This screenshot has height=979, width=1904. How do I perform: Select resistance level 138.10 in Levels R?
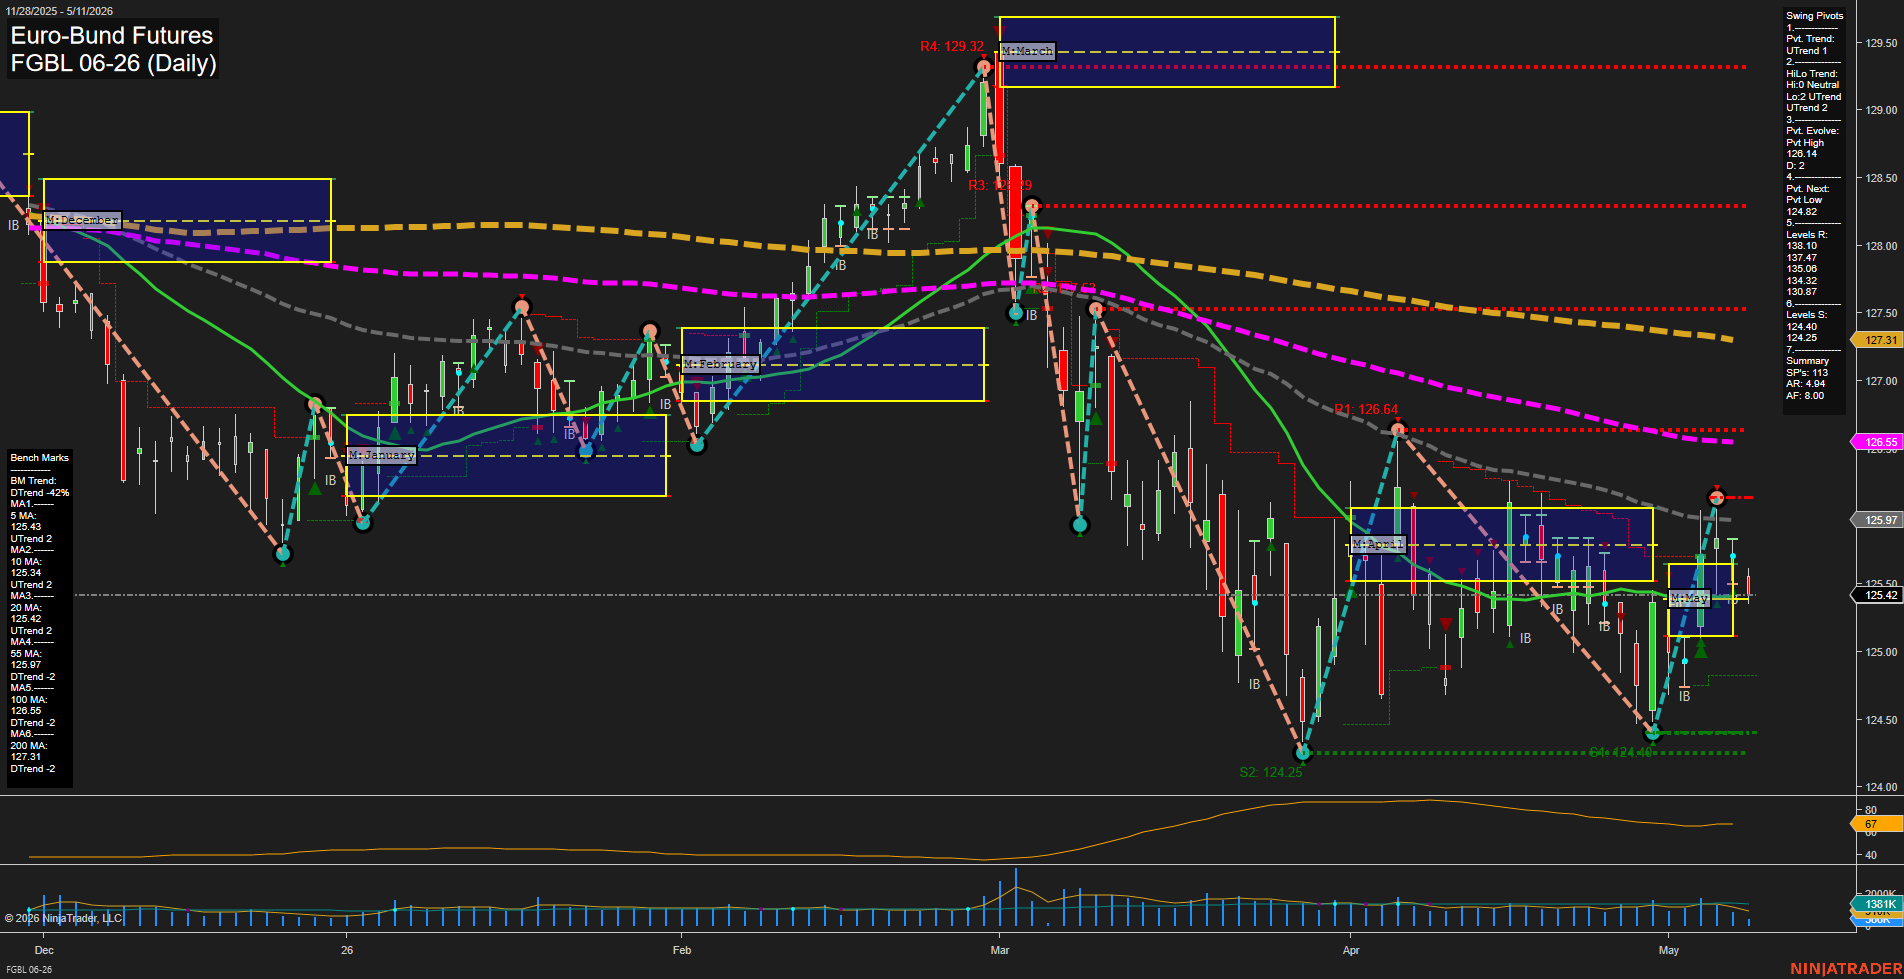click(1802, 246)
